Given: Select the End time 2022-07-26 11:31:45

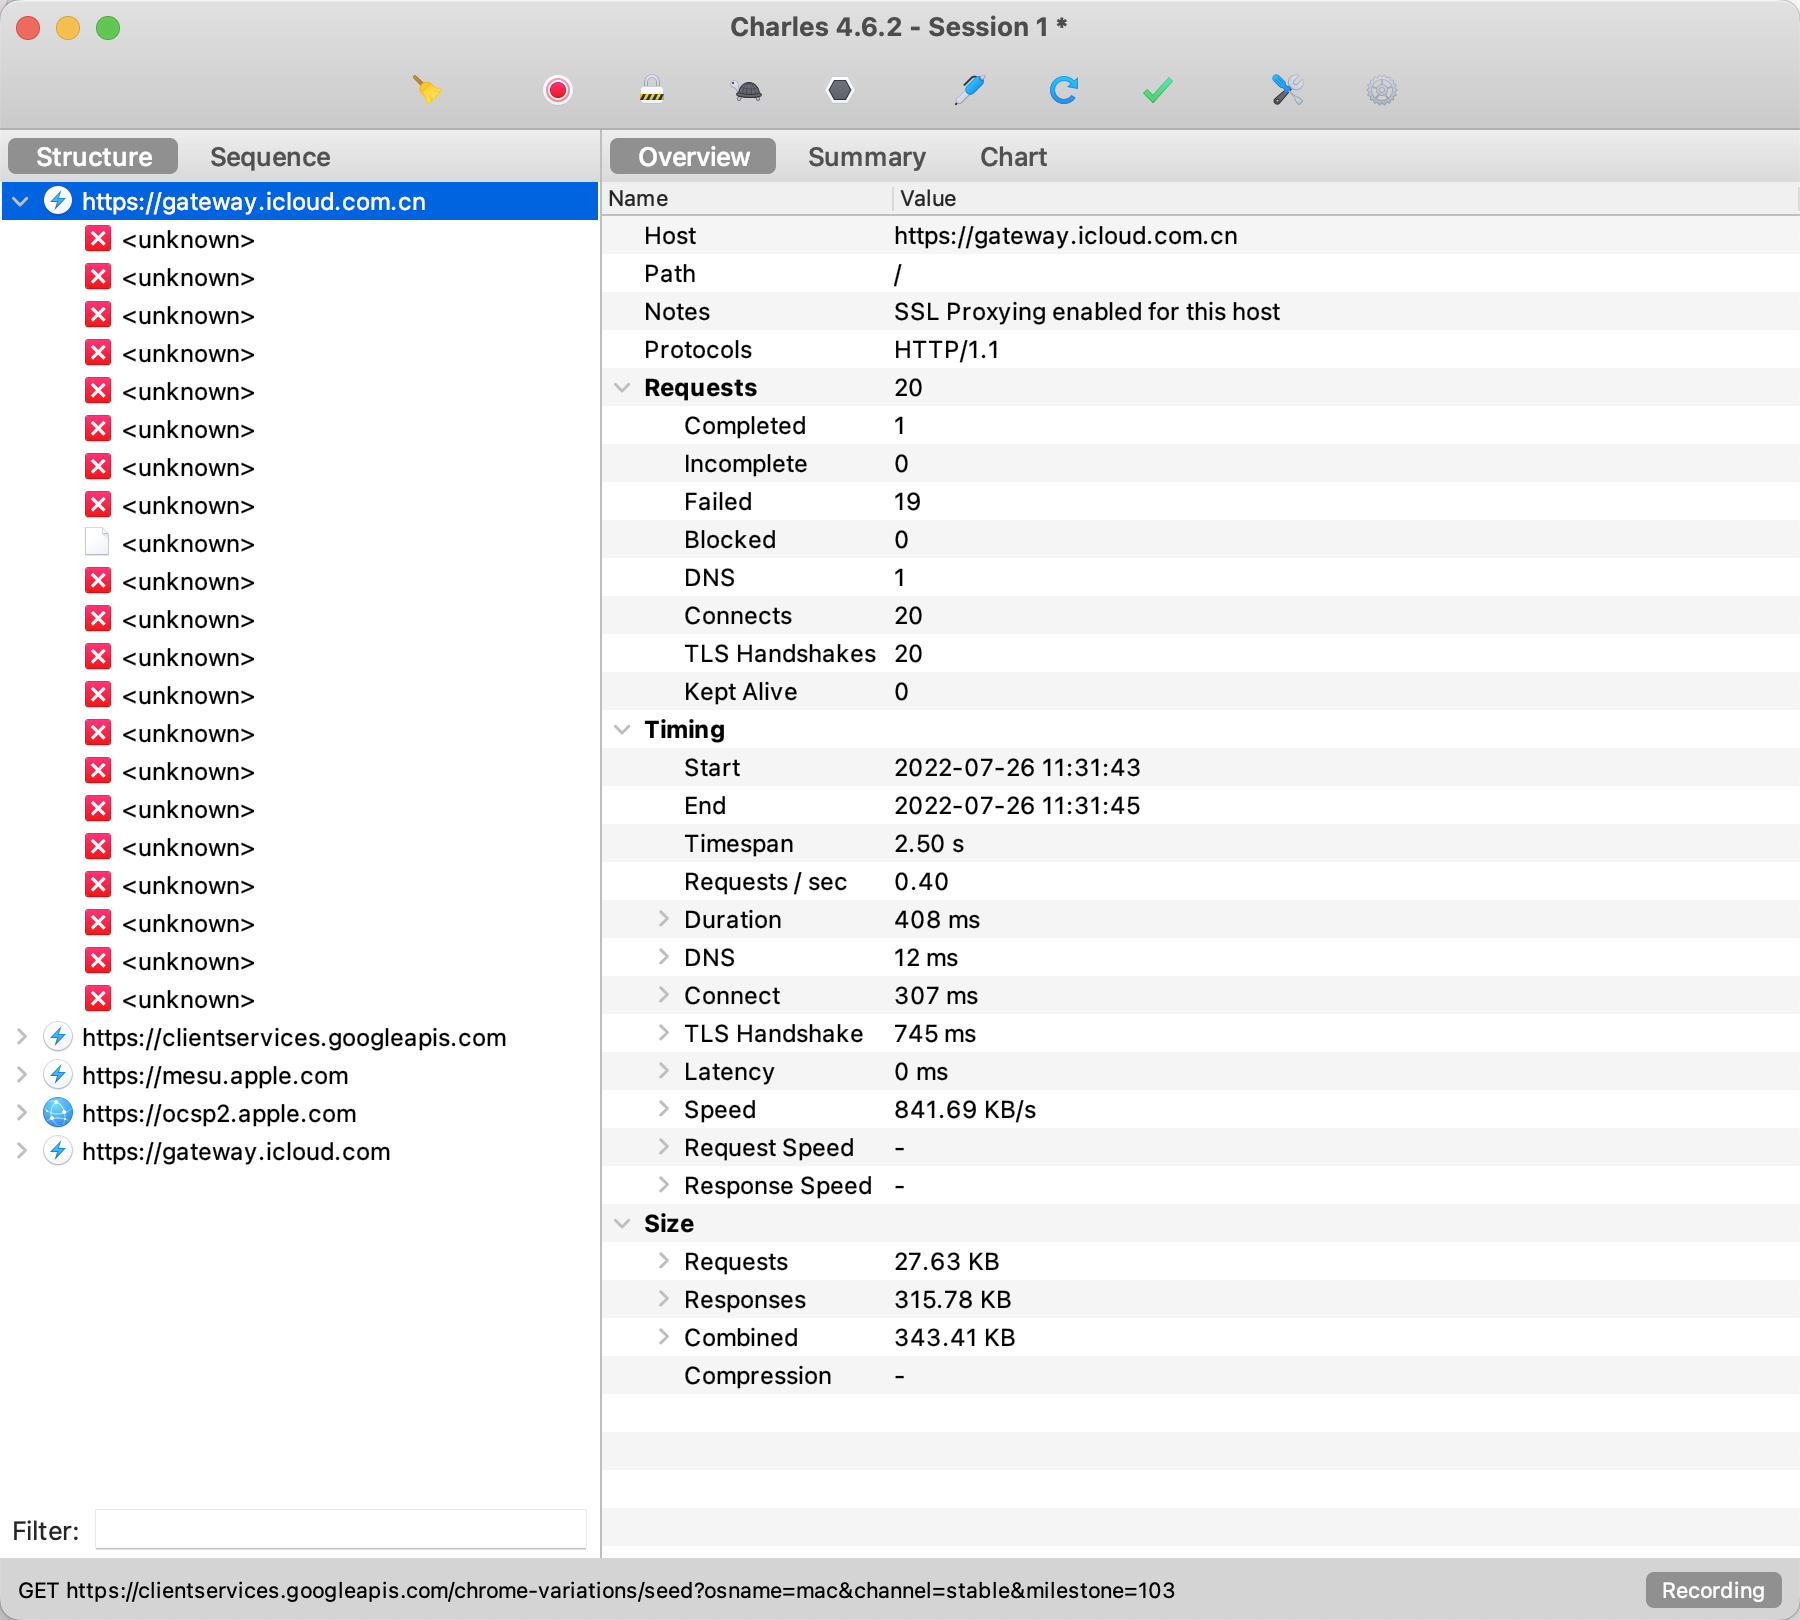Looking at the screenshot, I should click(x=1017, y=805).
